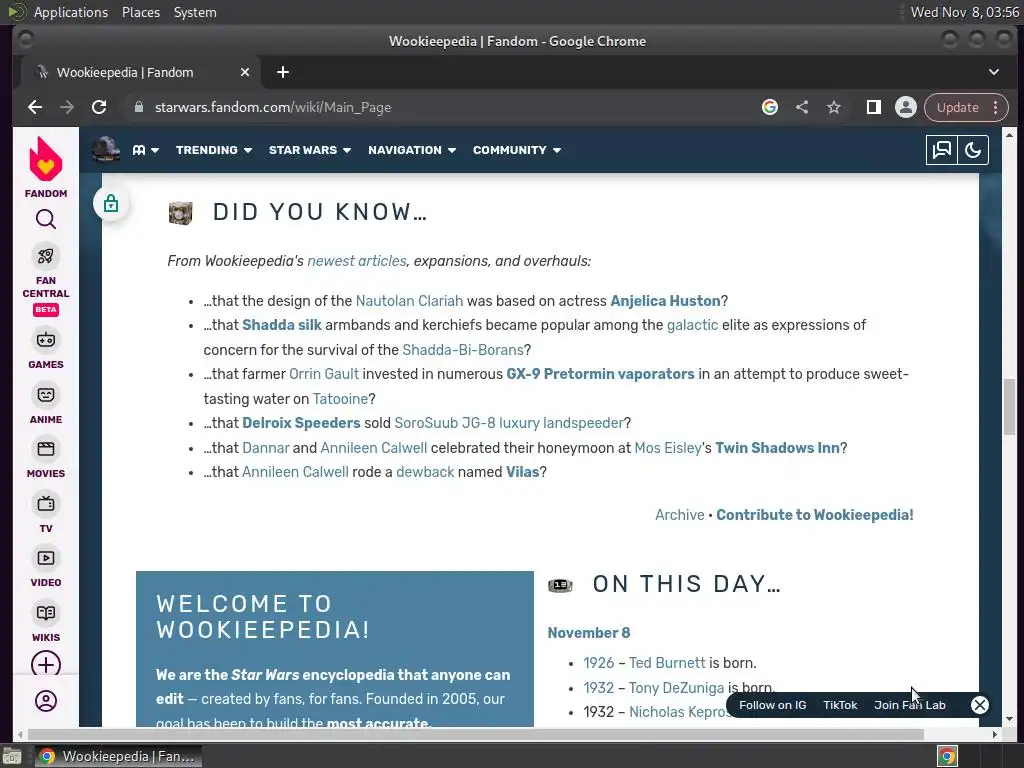
Task: Open the Shadda silk article
Action: (x=281, y=325)
